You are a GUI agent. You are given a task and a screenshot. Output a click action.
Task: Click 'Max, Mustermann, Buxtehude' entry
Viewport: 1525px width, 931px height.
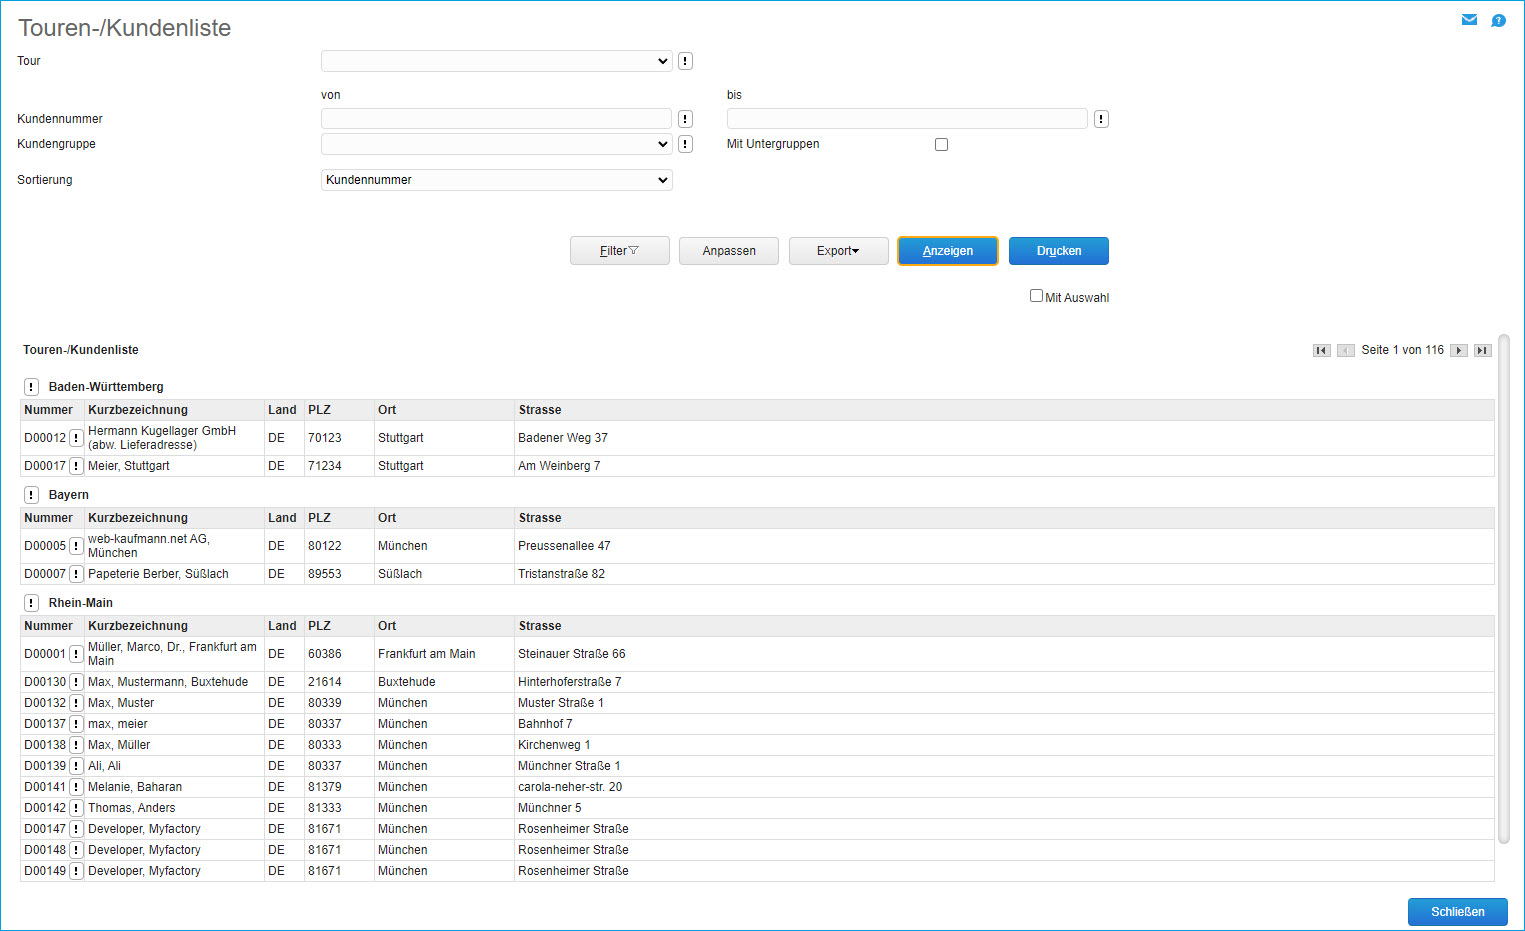pyautogui.click(x=168, y=682)
